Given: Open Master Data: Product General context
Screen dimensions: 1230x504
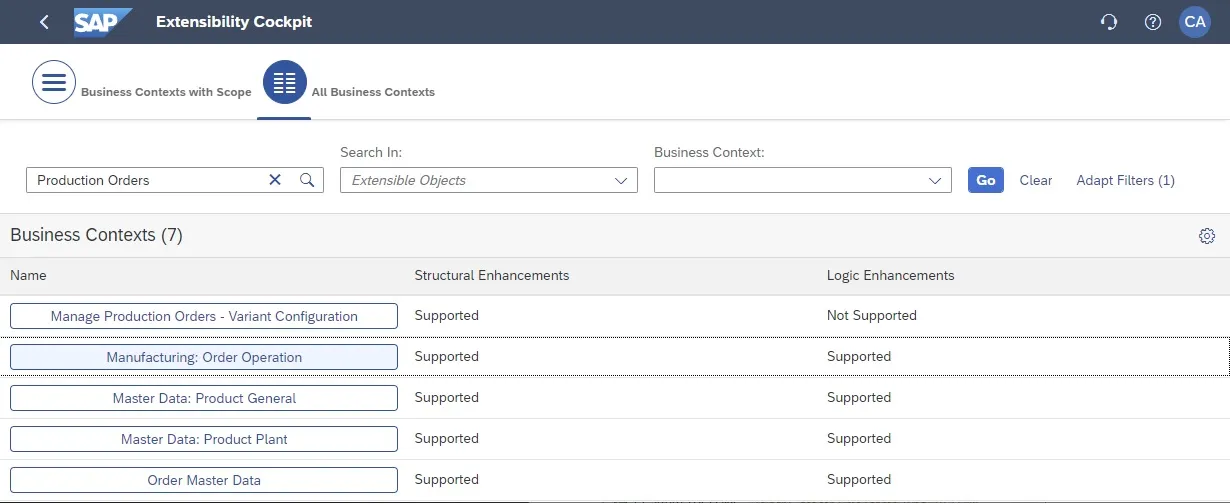Looking at the screenshot, I should (x=204, y=398).
